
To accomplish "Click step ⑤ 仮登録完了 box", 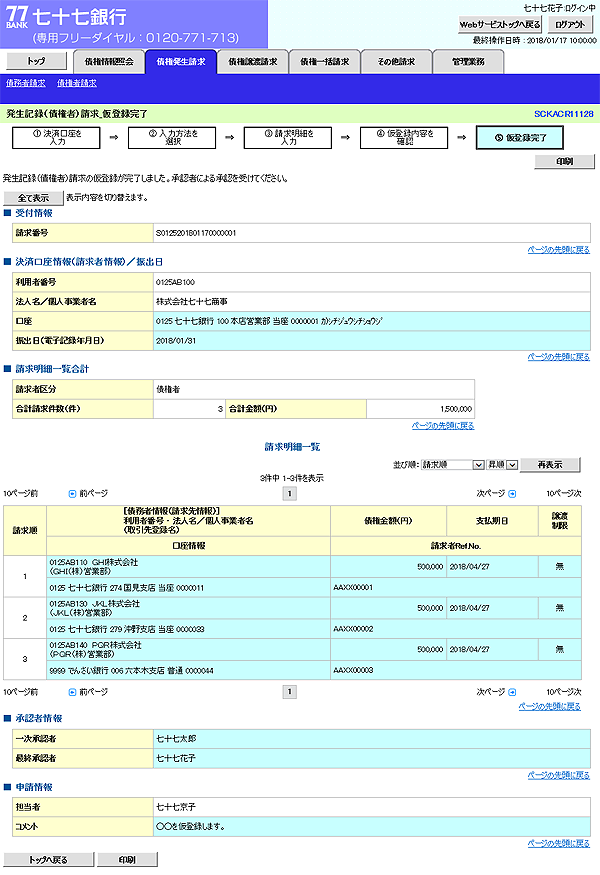I will (520, 138).
